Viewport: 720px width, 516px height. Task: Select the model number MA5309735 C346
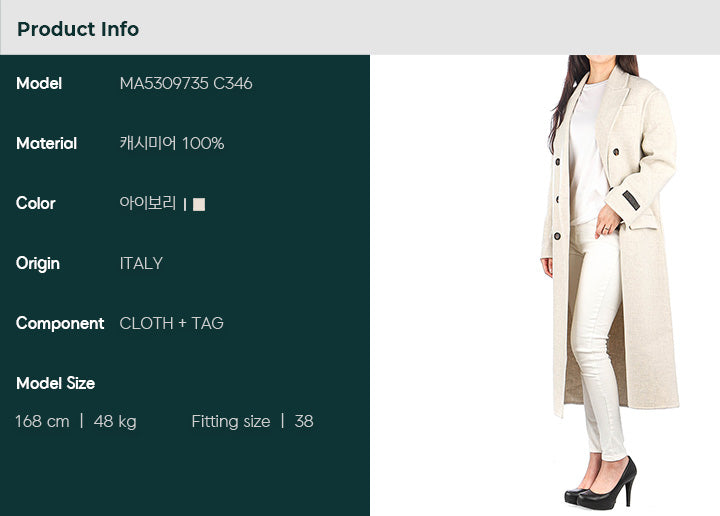(186, 84)
